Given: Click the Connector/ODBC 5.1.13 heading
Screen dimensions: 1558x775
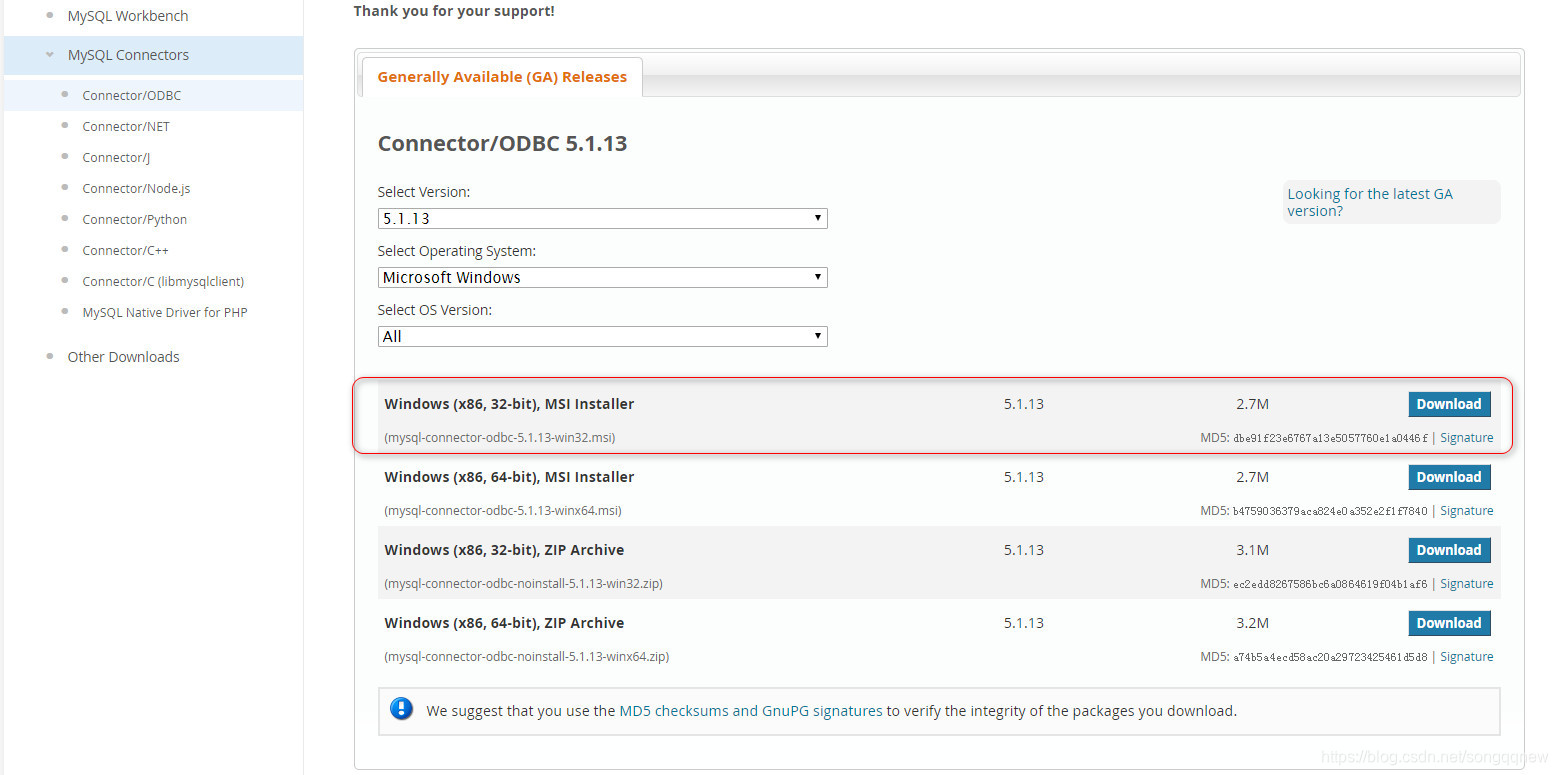Looking at the screenshot, I should click(x=502, y=143).
